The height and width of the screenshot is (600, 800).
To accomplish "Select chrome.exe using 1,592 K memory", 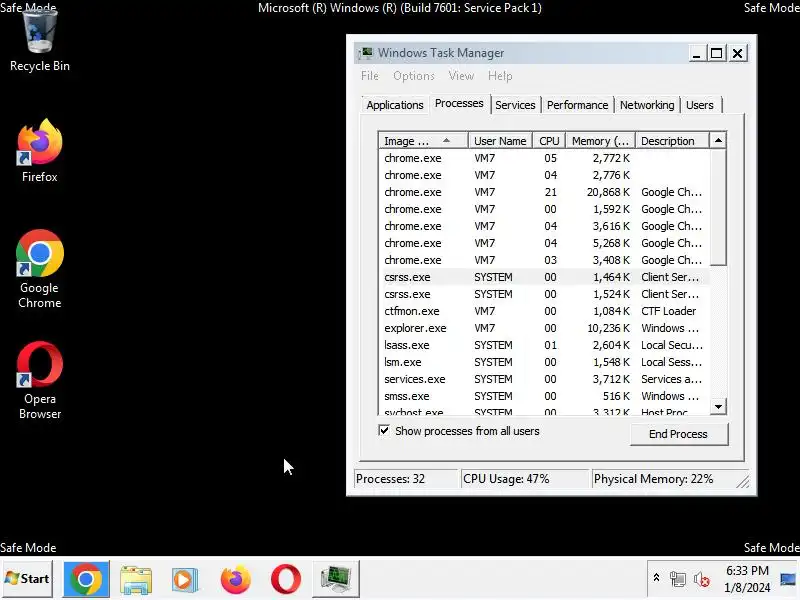I will point(544,209).
